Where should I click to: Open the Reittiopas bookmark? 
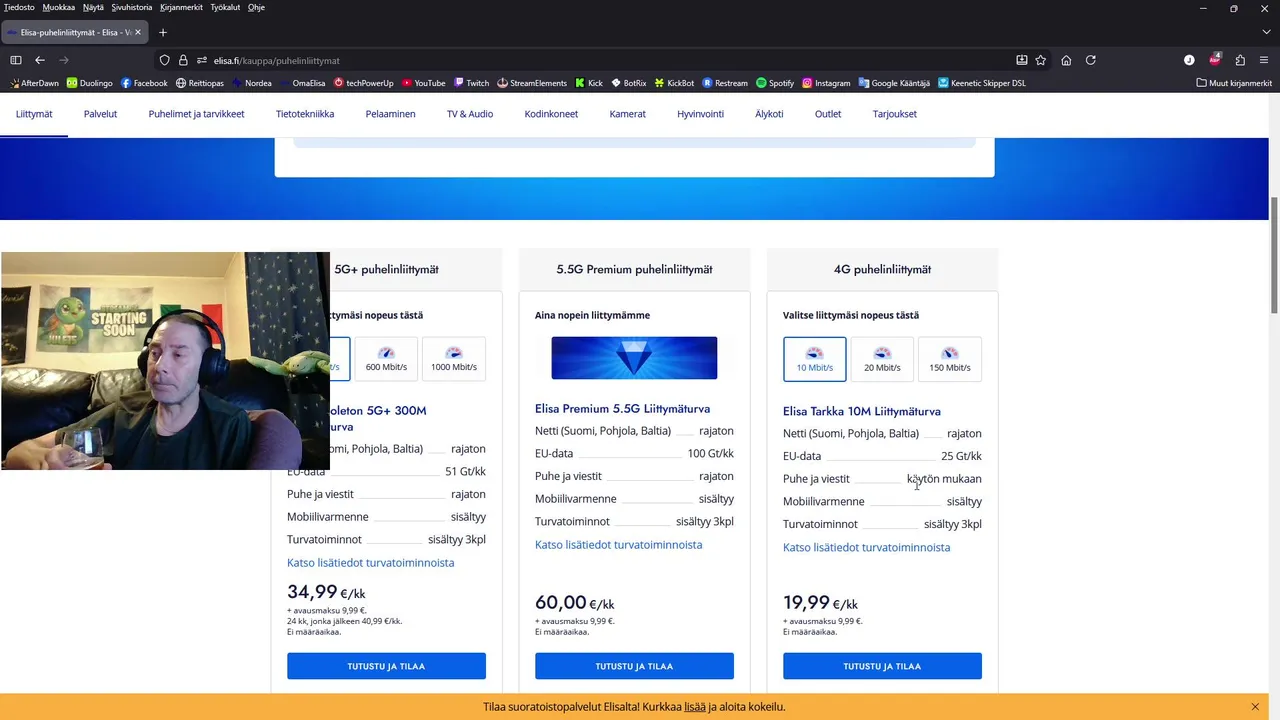coord(199,83)
